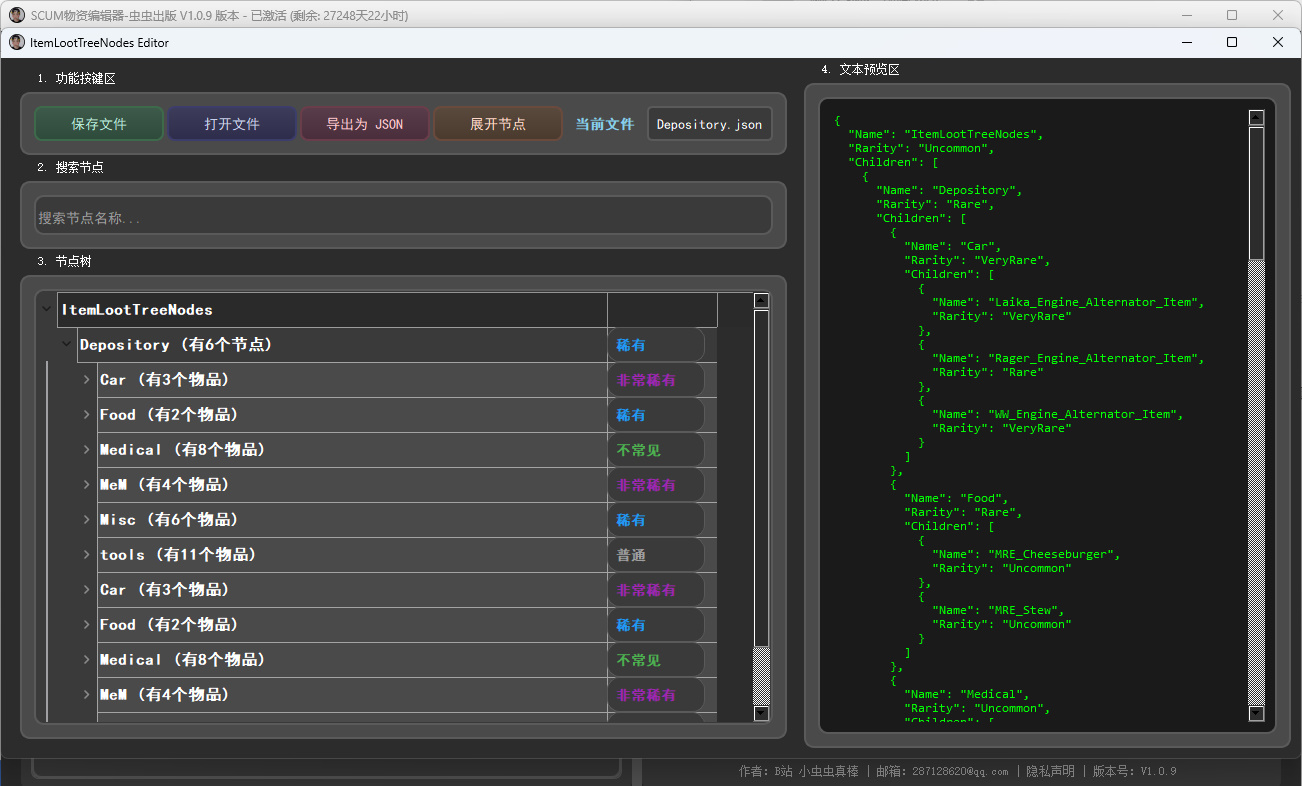Click the 保存文件 save button

(99, 124)
